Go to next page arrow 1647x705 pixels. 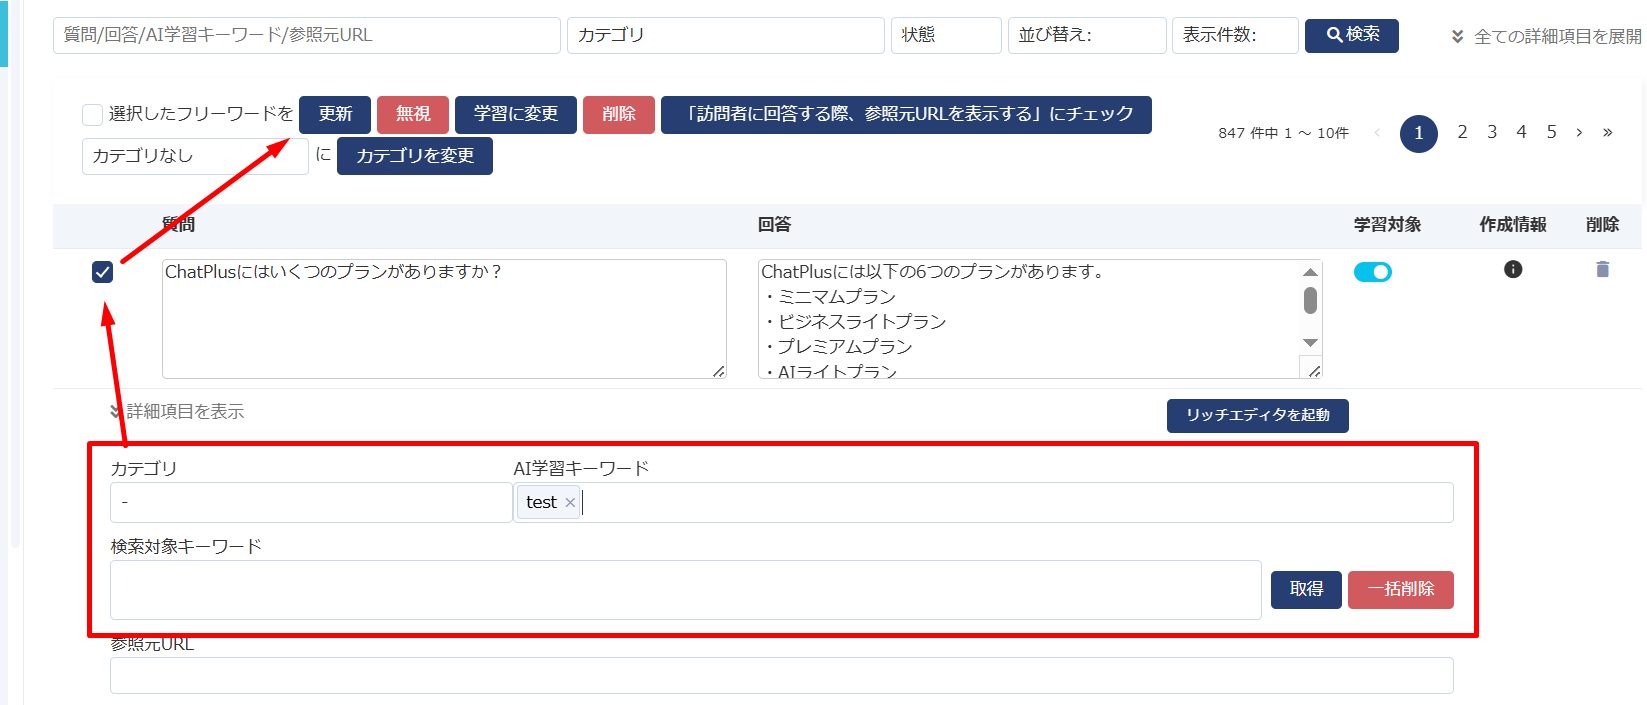[x=1579, y=132]
